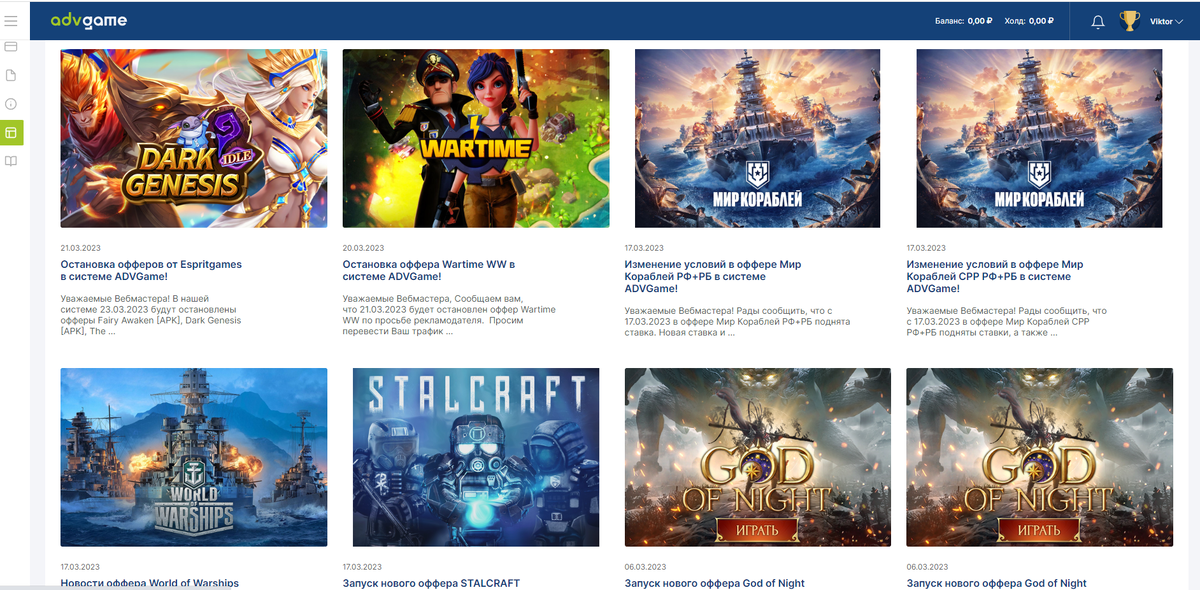Expand the Viktor user dropdown
Viewport: 1200px width, 590px height.
(x=1167, y=21)
